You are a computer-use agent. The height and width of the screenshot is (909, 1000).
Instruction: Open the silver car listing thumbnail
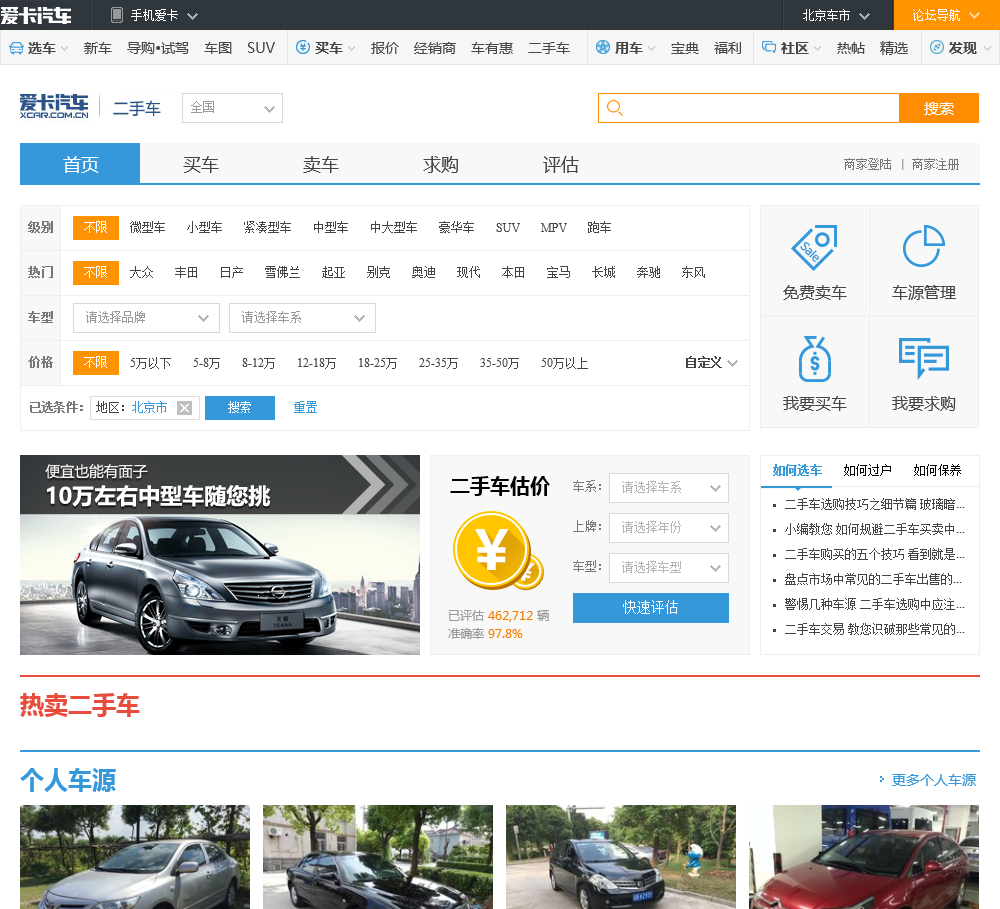coord(135,856)
